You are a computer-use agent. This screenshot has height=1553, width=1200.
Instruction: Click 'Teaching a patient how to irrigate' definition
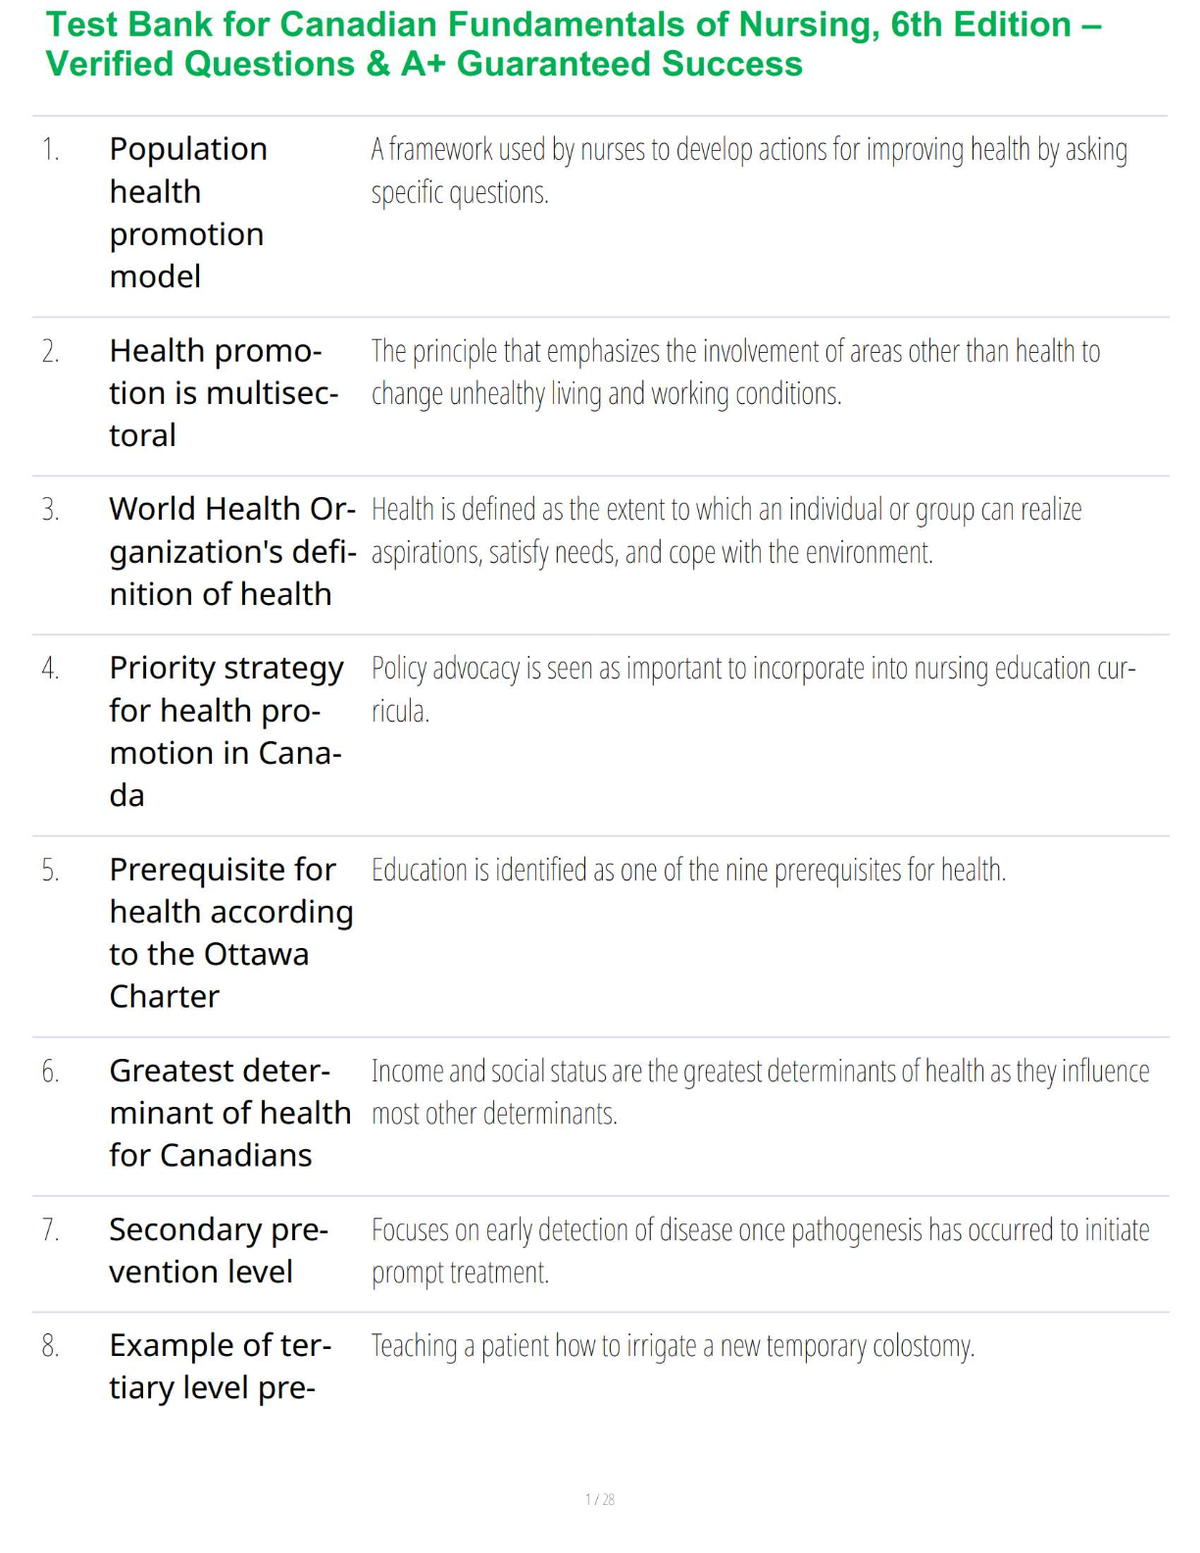pos(673,1346)
